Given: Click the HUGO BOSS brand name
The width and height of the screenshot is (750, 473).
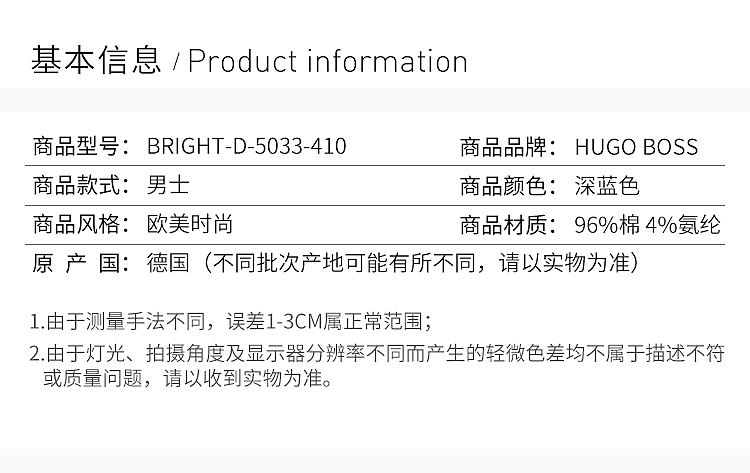Looking at the screenshot, I should (636, 147).
